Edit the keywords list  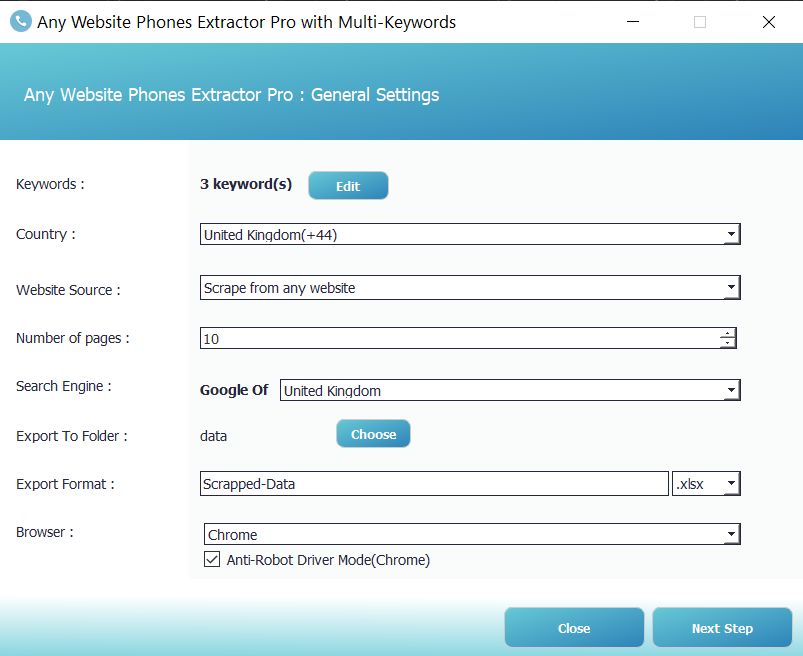348,185
